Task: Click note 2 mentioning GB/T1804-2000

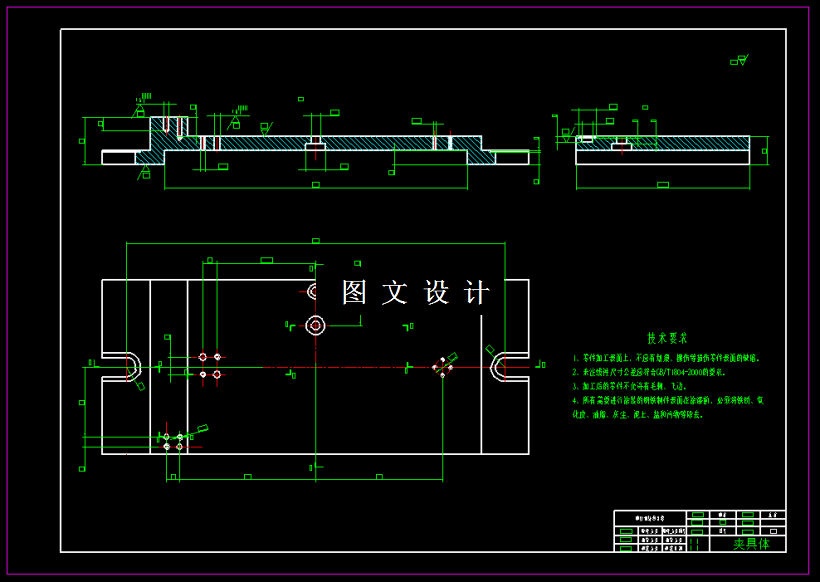Action: (649, 372)
